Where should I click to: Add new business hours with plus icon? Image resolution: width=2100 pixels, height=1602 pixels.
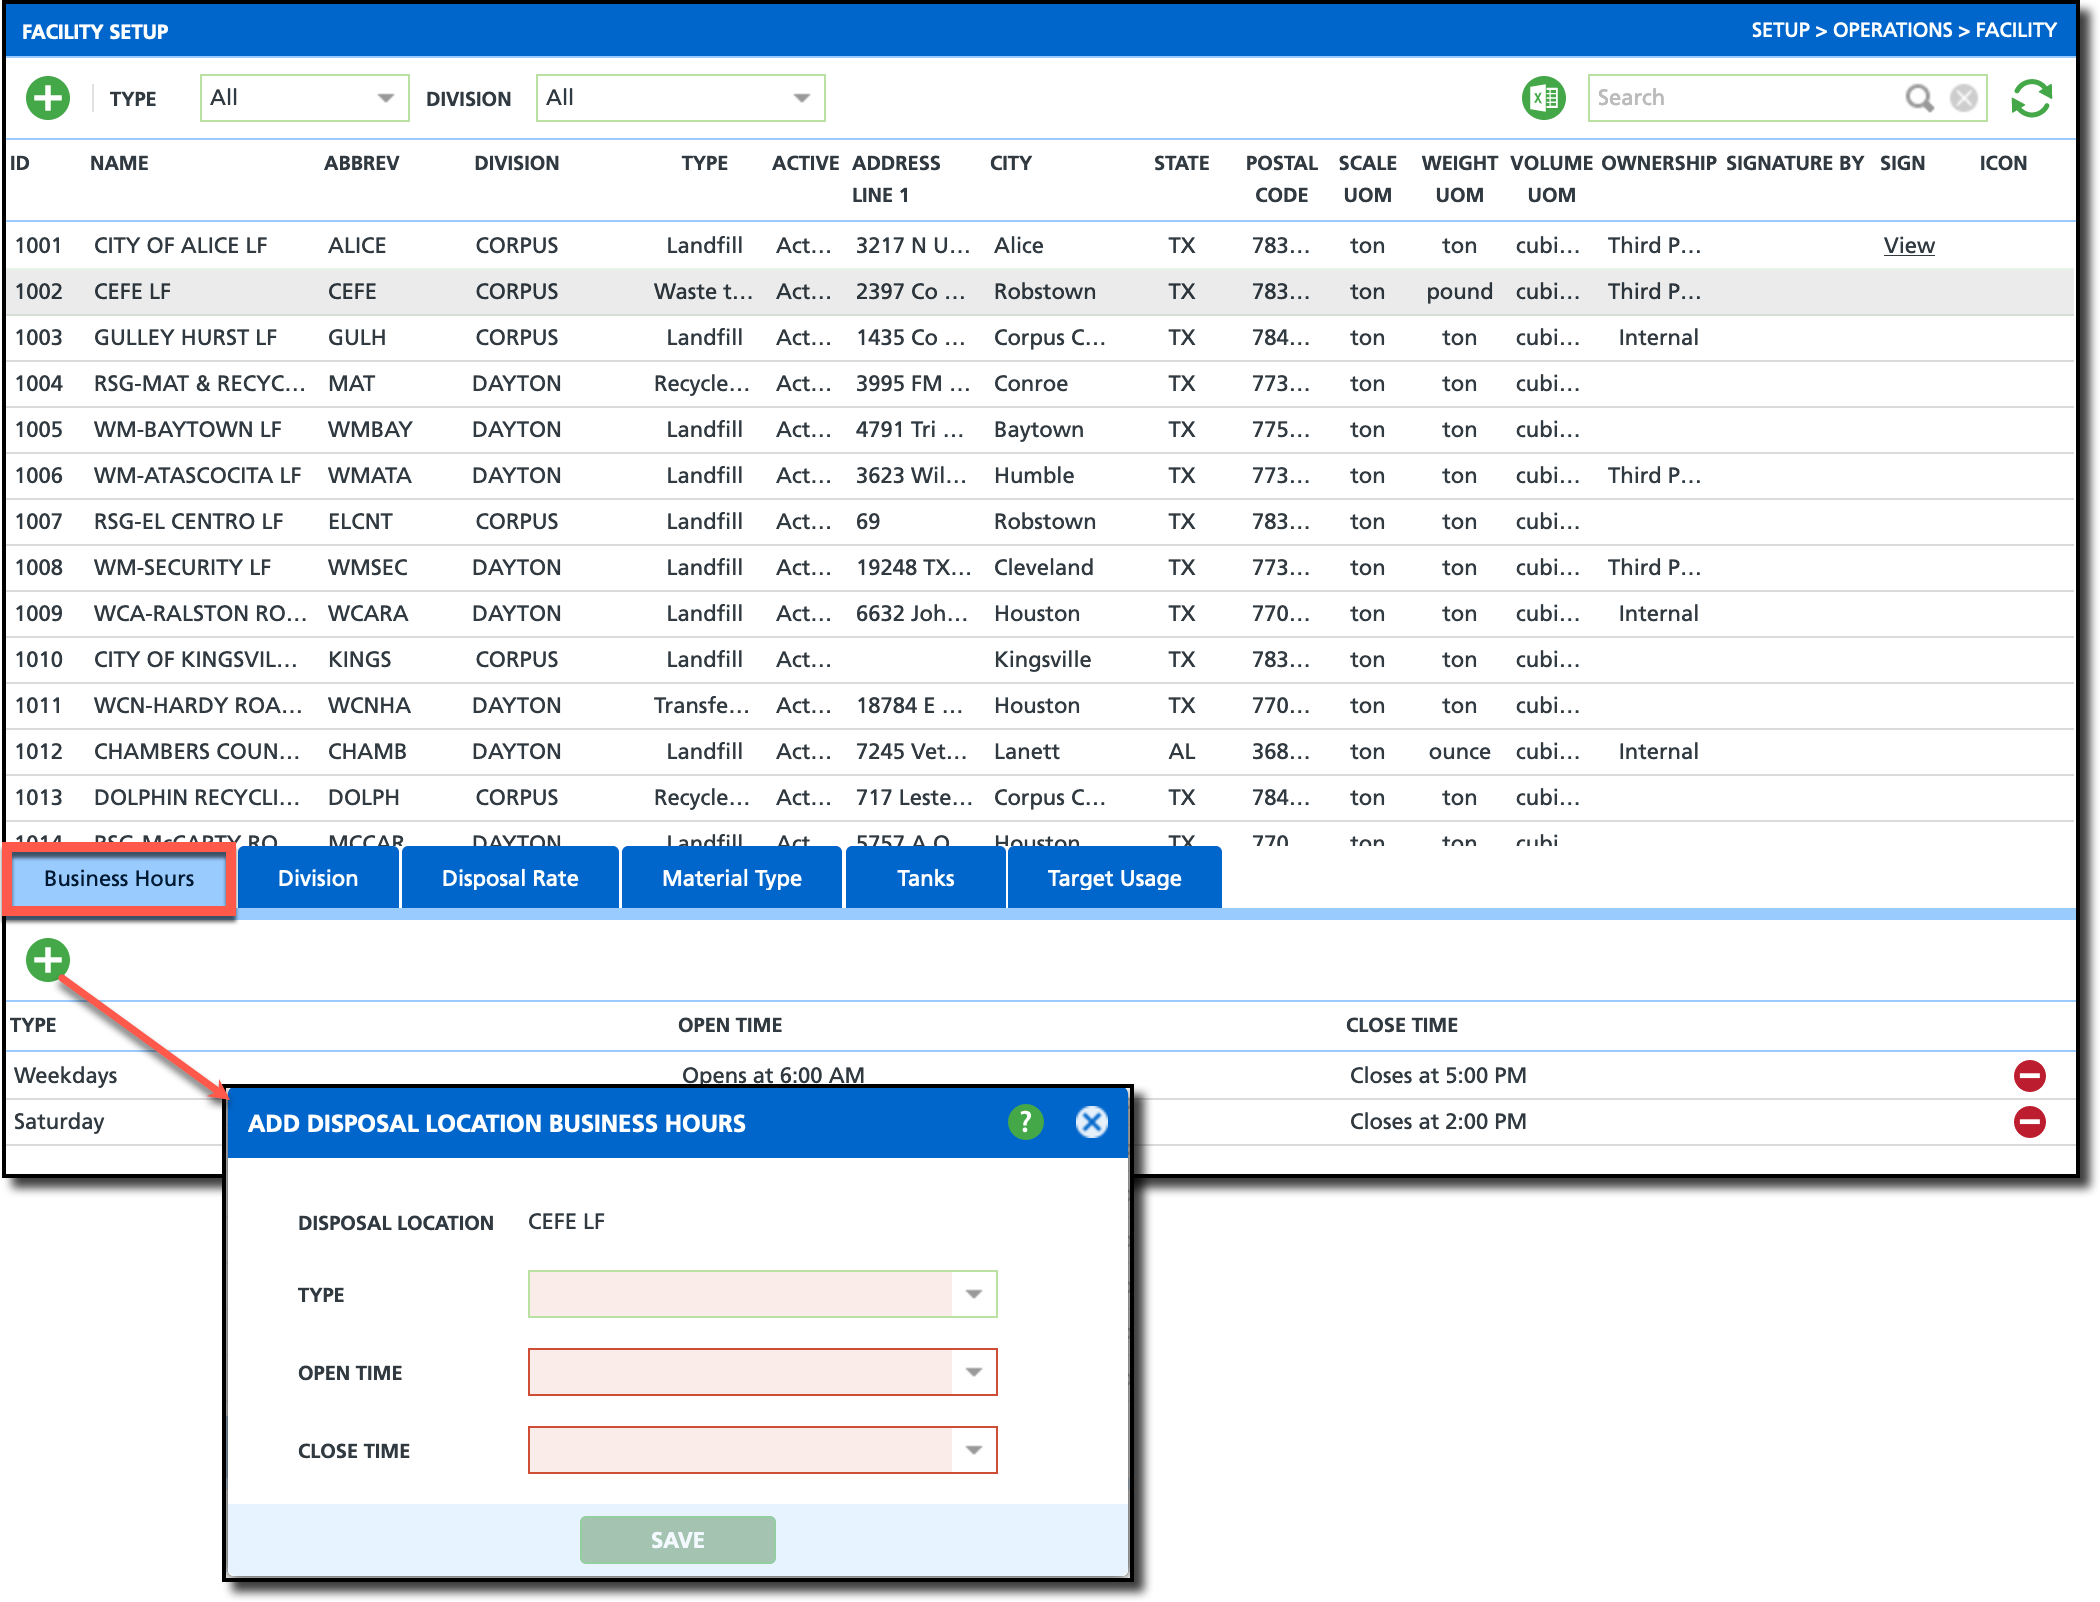click(48, 960)
